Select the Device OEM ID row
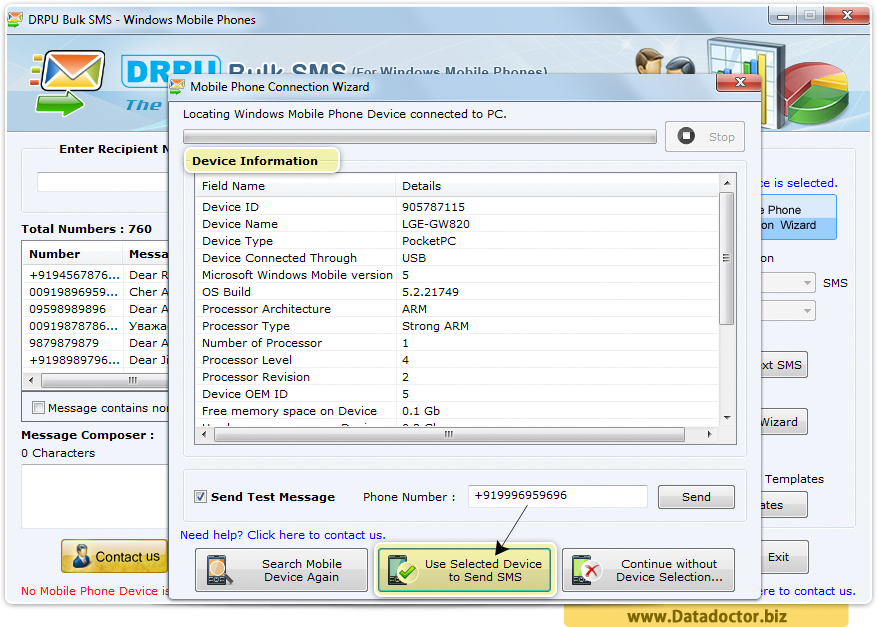This screenshot has width=877, height=627. (457, 394)
